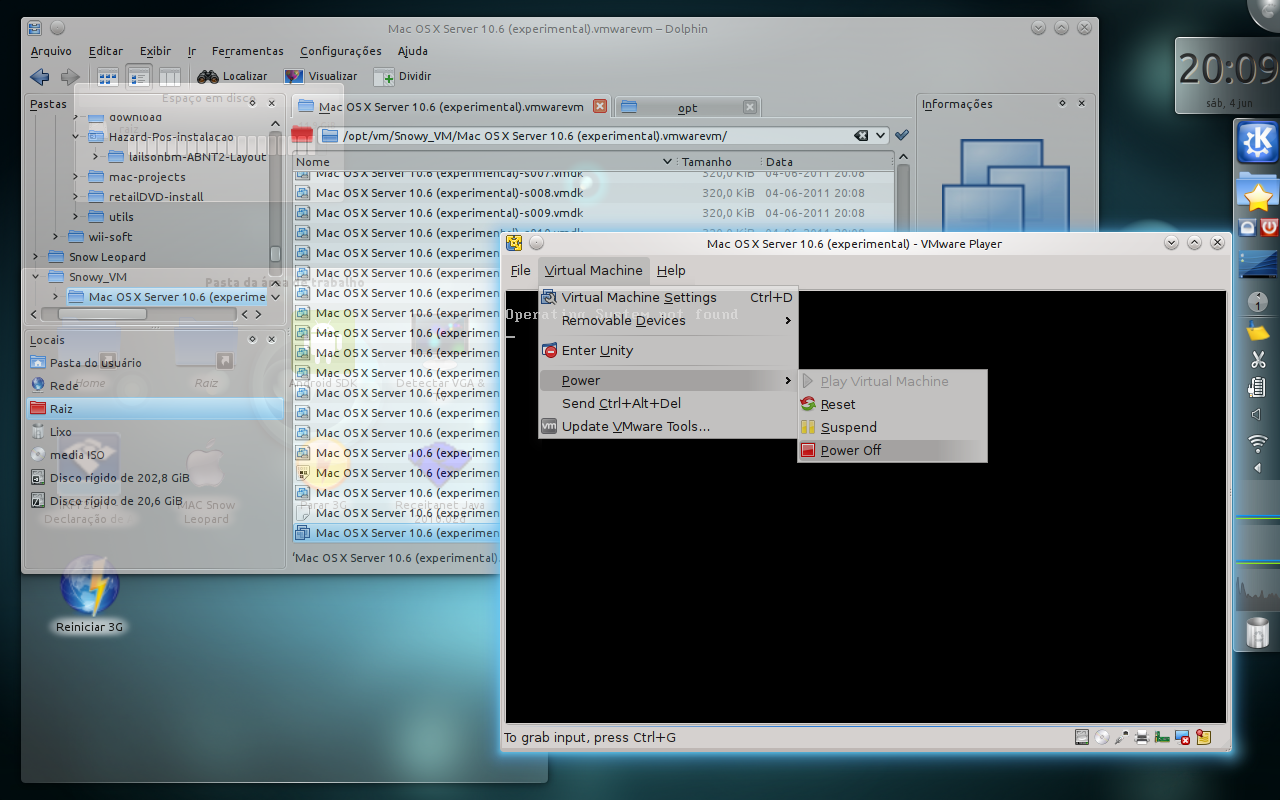Open the location bar history dropdown

pyautogui.click(x=880, y=135)
